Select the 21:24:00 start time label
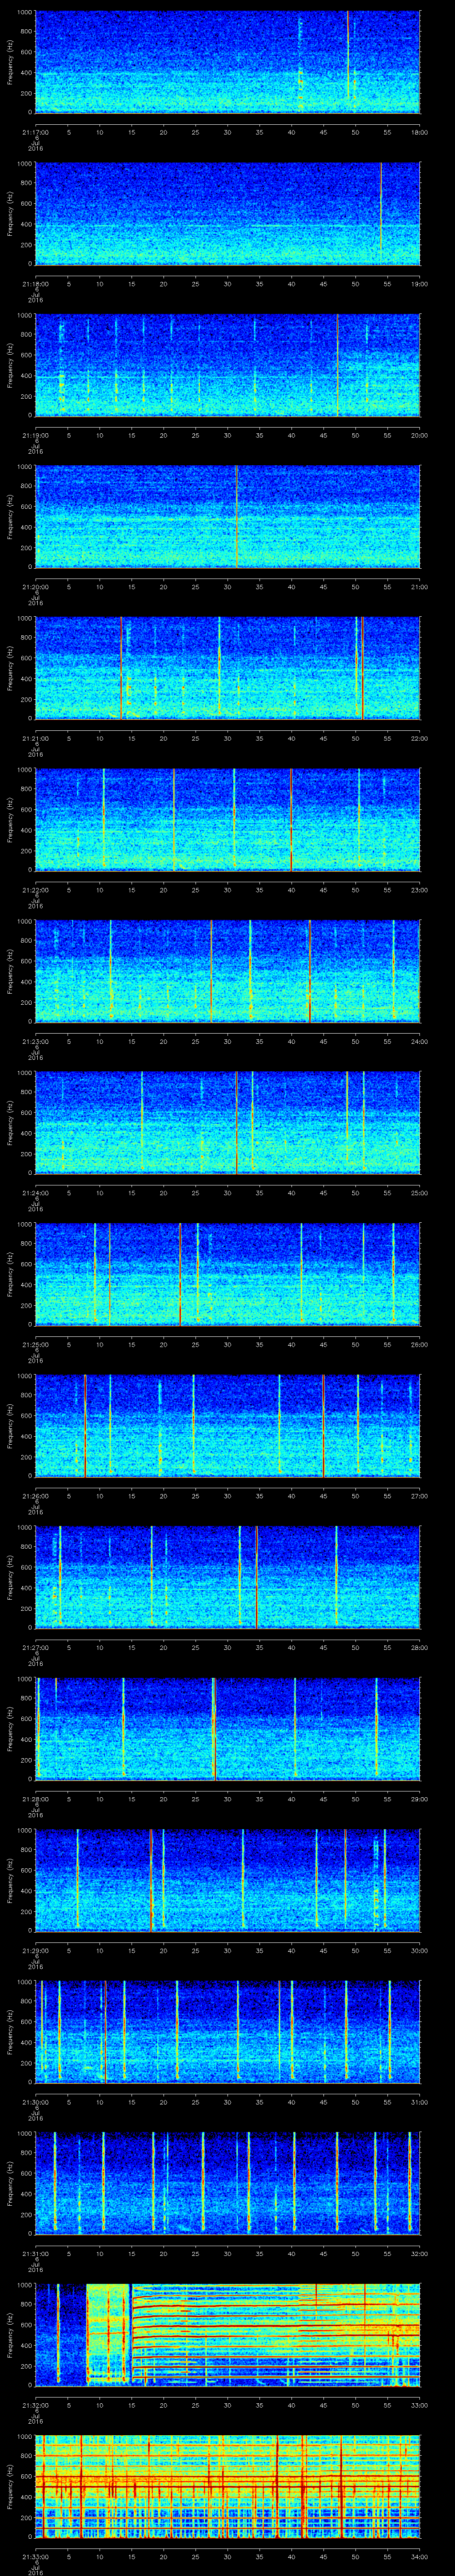 [35, 1192]
